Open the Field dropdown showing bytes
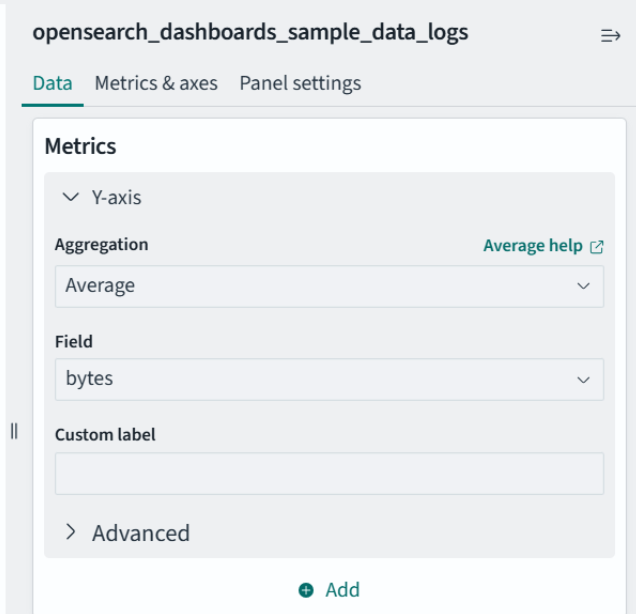This screenshot has height=614, width=636. [x=329, y=380]
